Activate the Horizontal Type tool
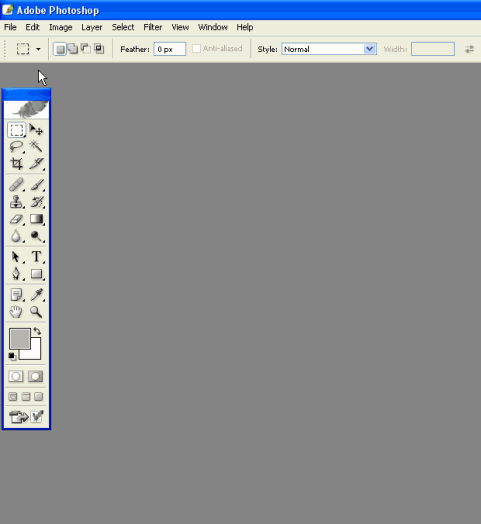 click(36, 257)
